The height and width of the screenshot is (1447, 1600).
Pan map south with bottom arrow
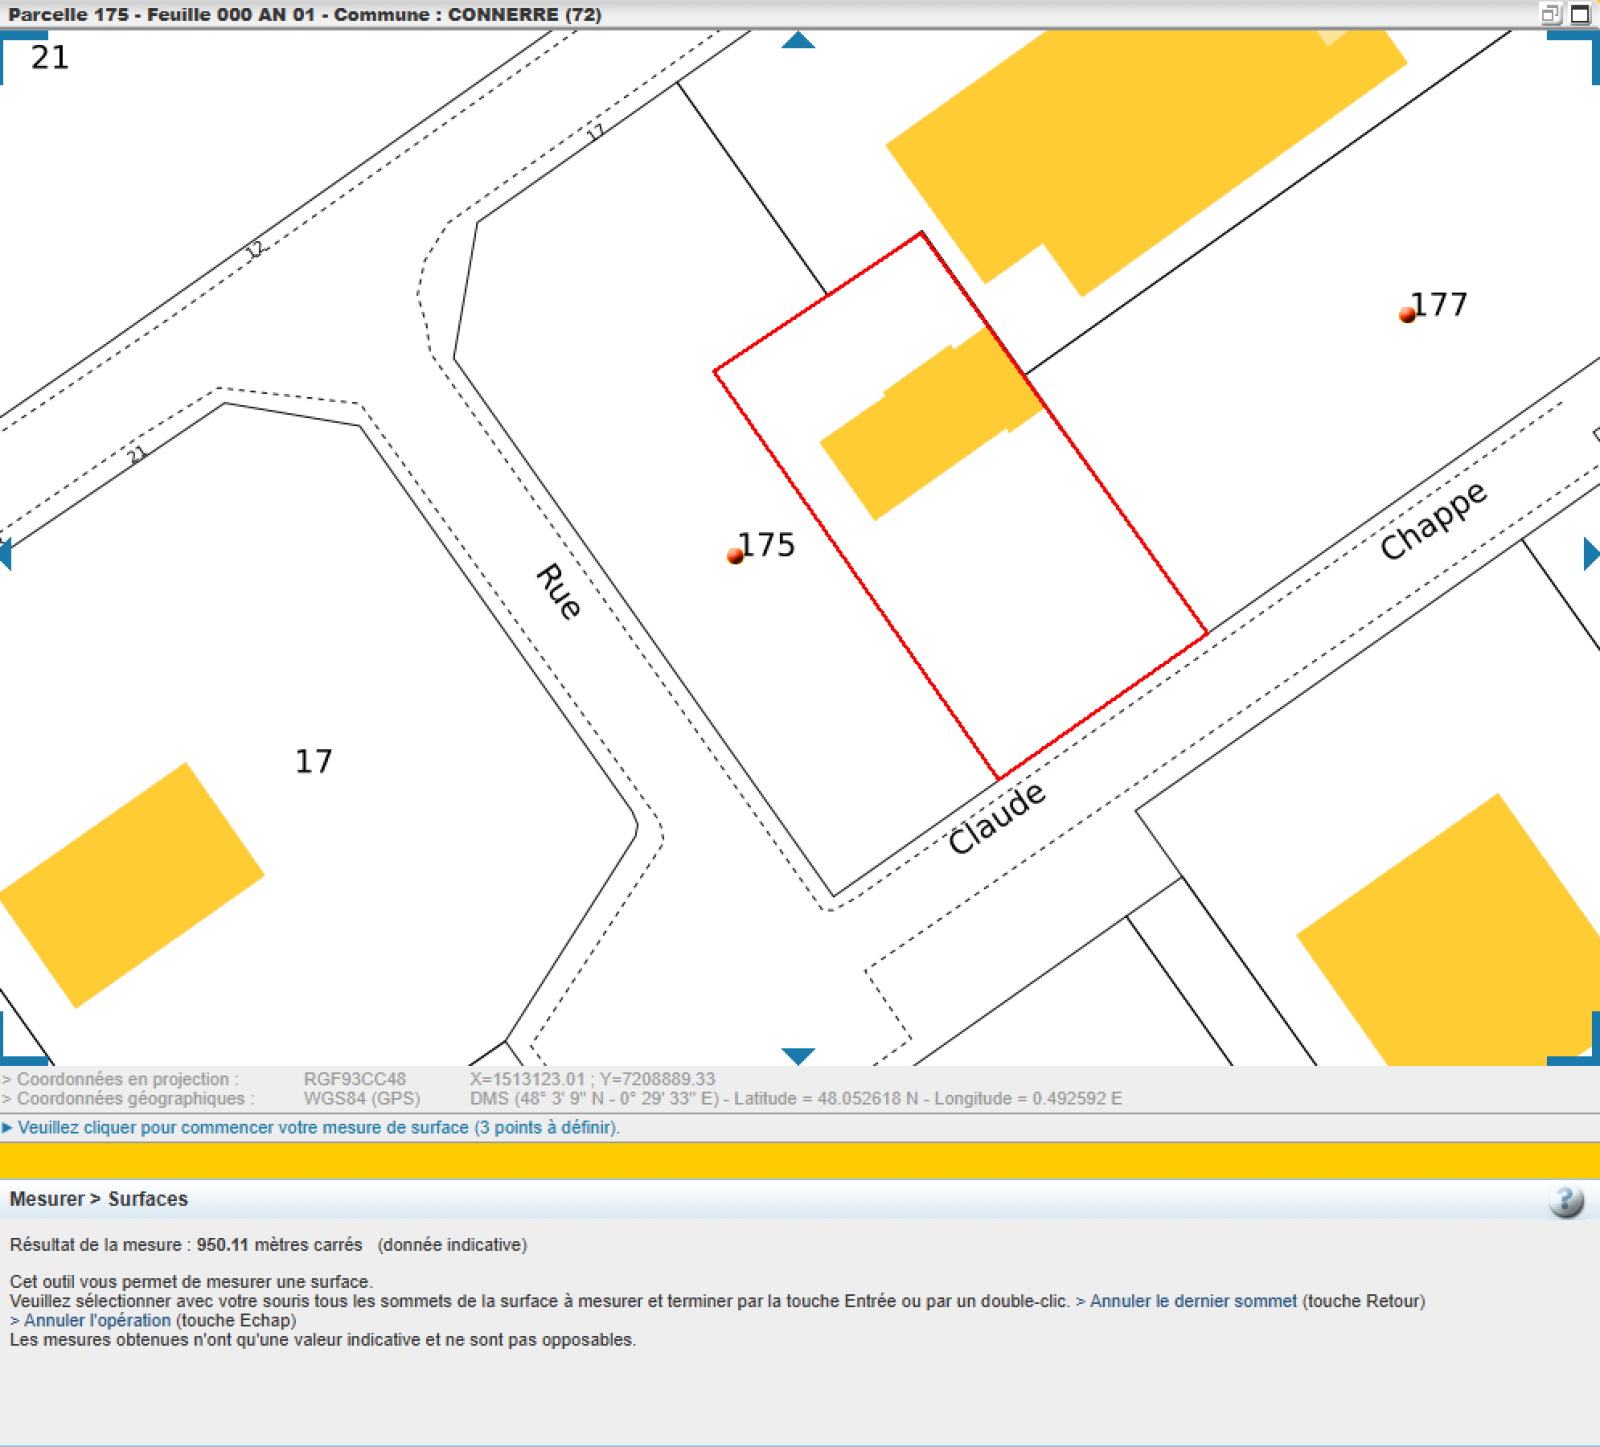[x=798, y=1056]
